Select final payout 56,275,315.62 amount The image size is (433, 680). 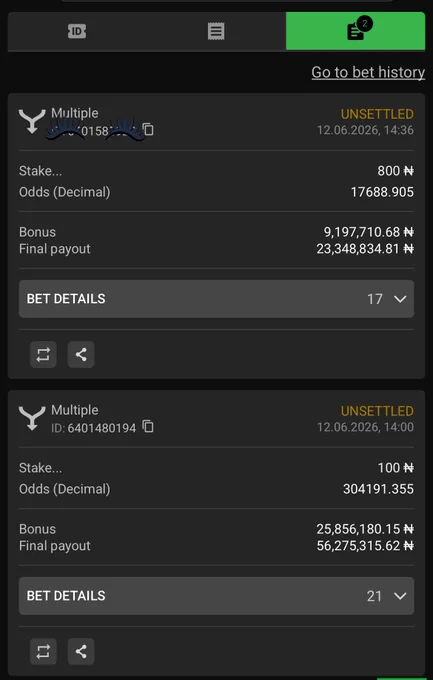pos(365,546)
